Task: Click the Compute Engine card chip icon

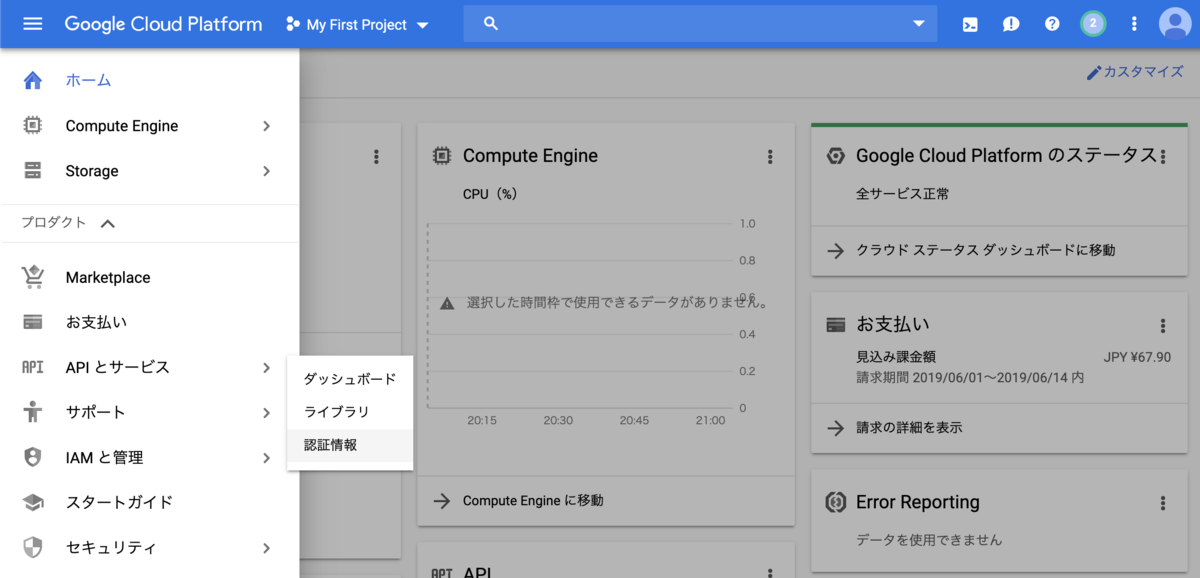Action: click(440, 156)
